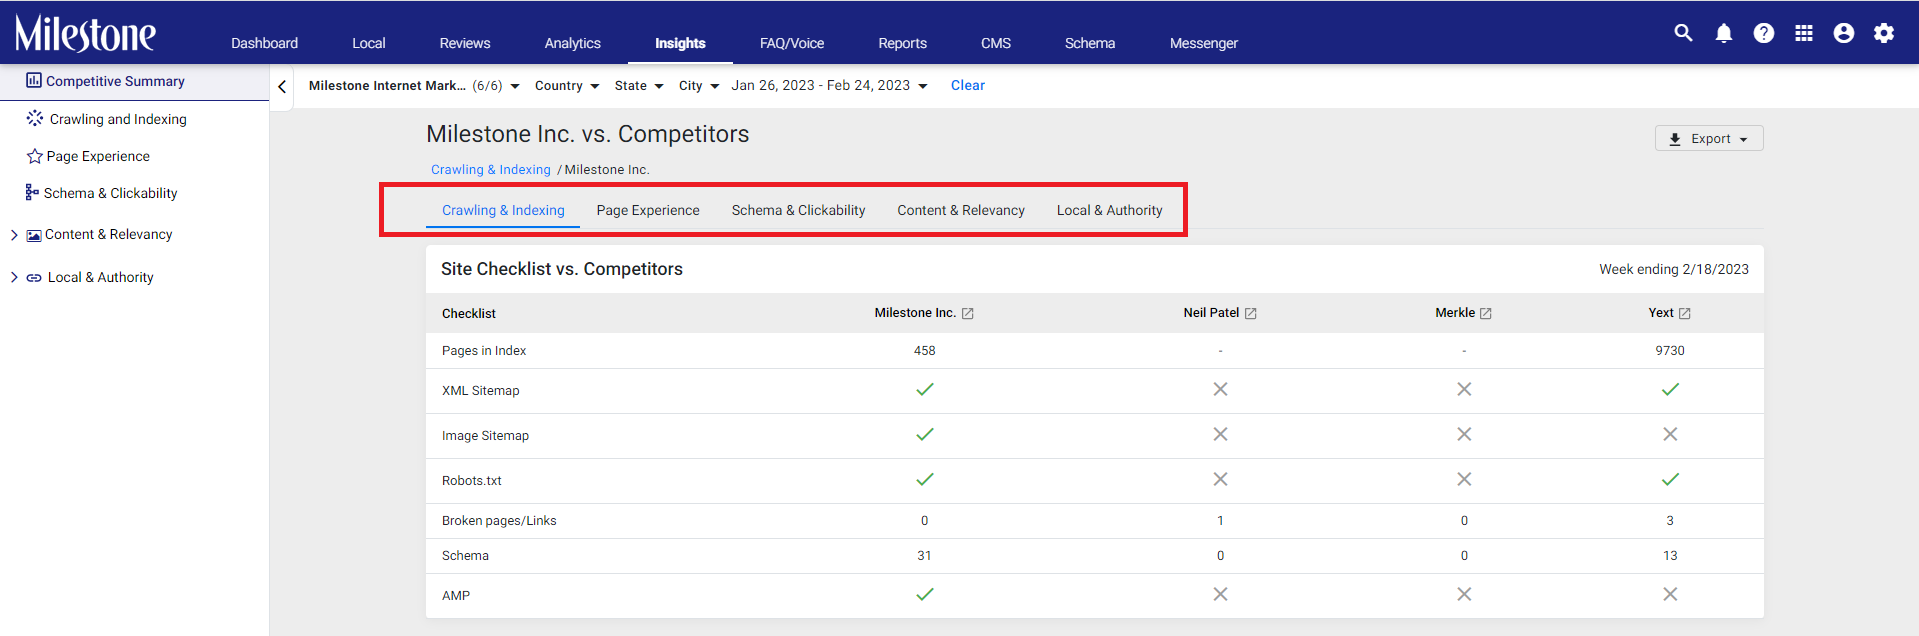Open the FAQ/Voice menu
The height and width of the screenshot is (636, 1919).
[x=792, y=43]
